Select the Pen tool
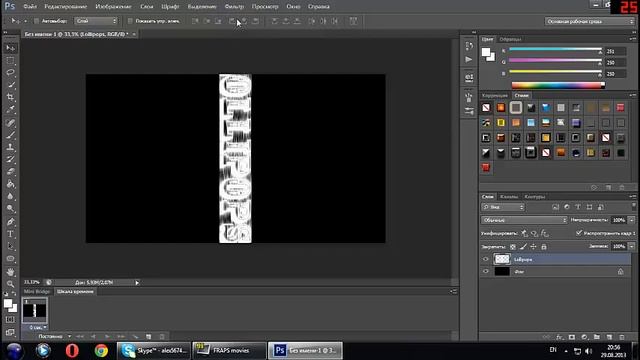Viewport: 640px width, 360px height. click(11, 222)
